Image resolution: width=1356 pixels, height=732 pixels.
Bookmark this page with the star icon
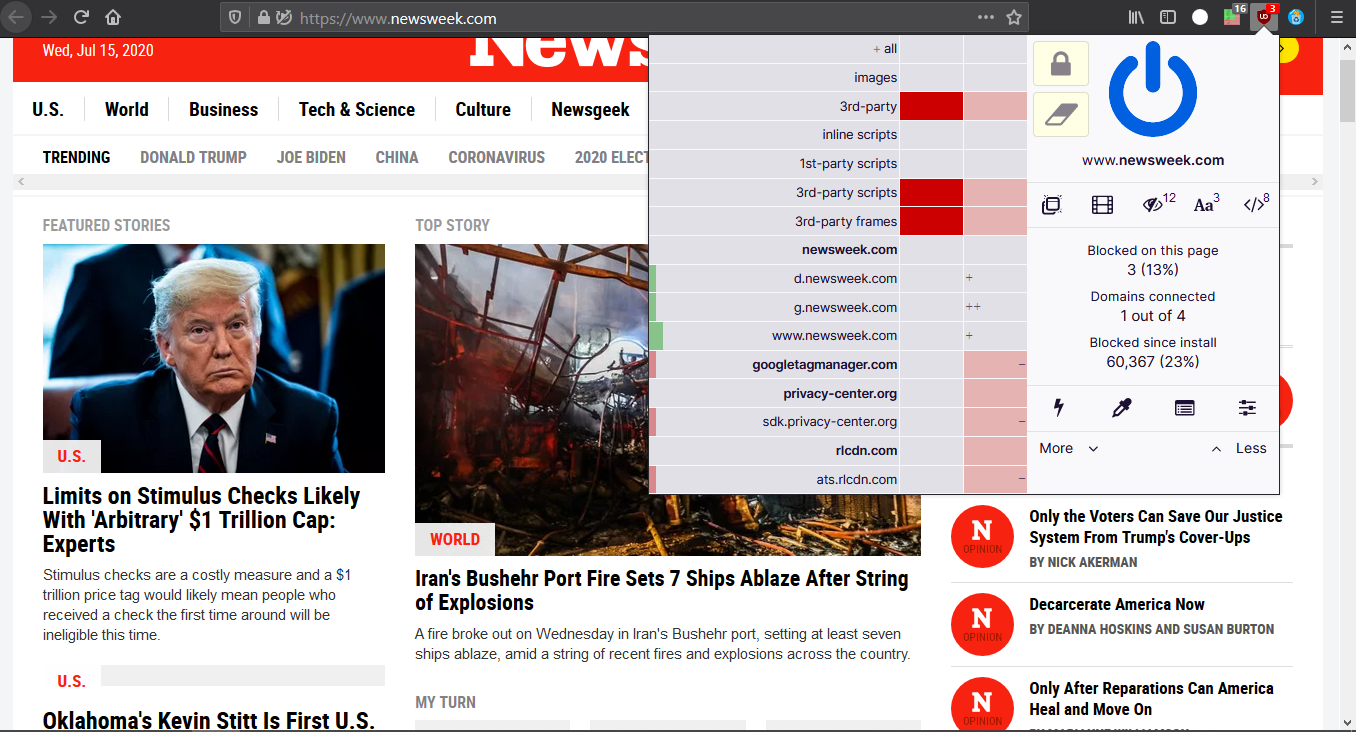(1014, 17)
